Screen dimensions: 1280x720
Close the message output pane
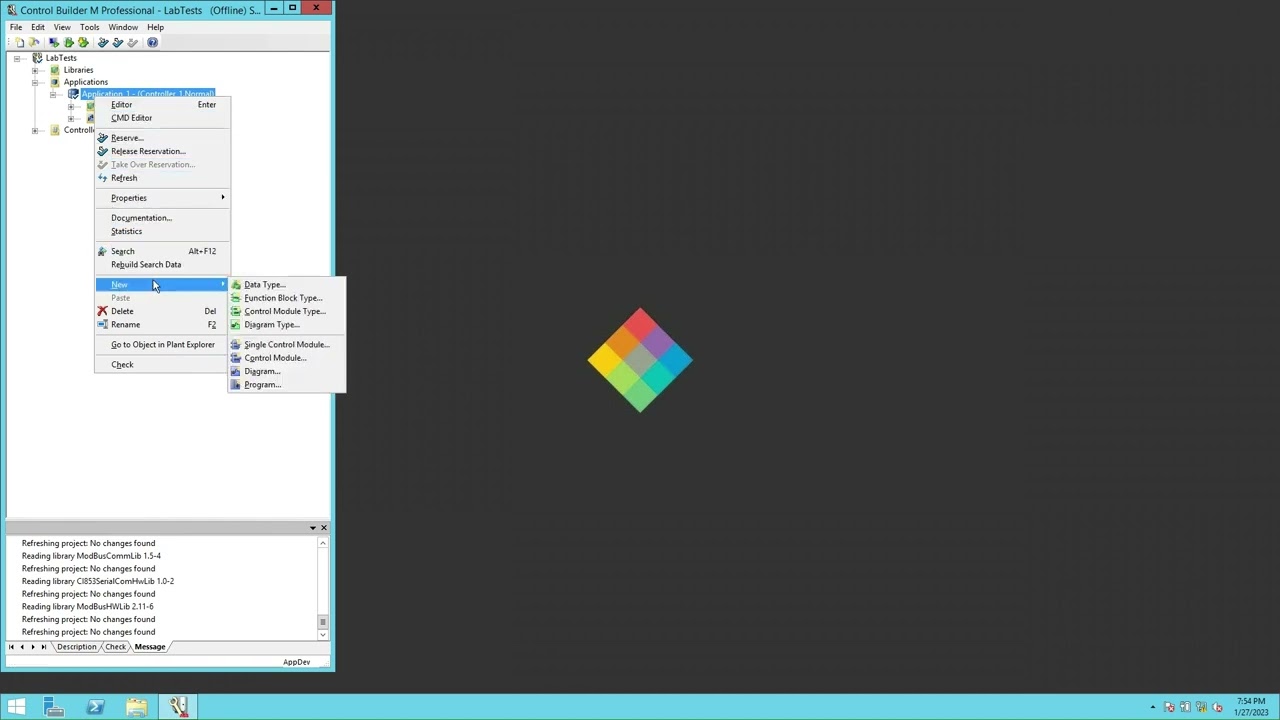pyautogui.click(x=323, y=527)
